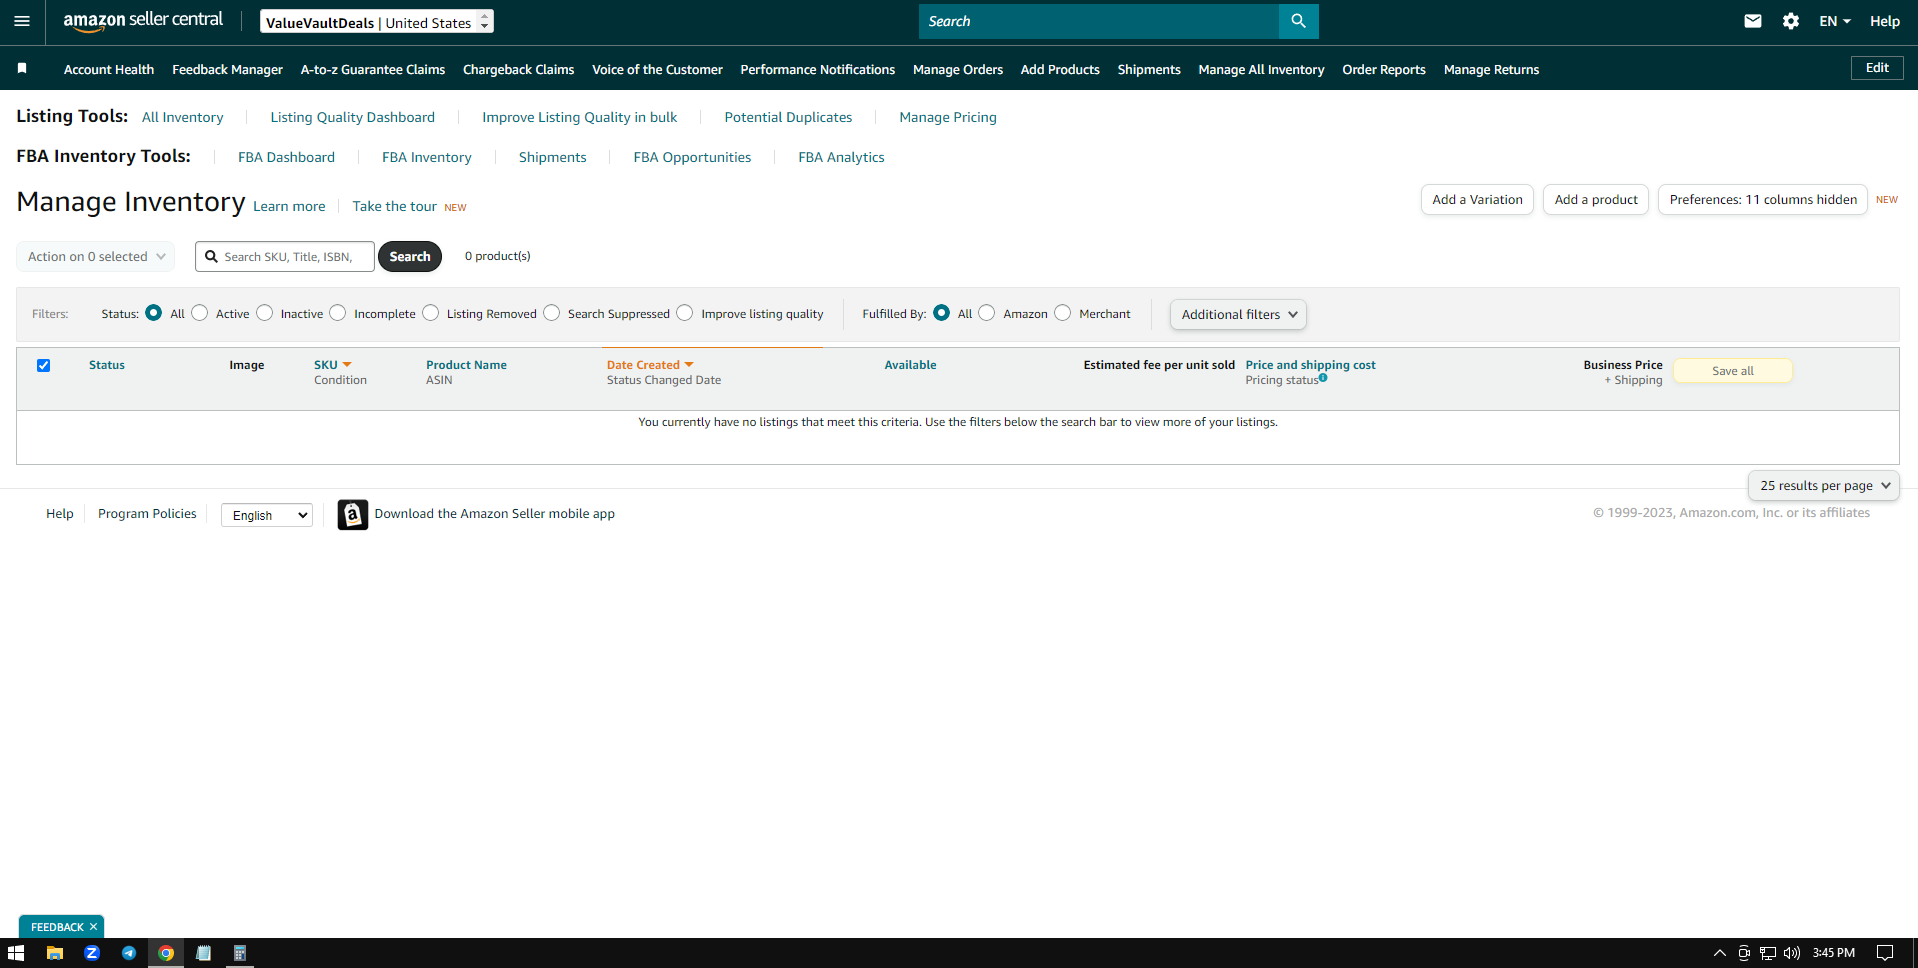Viewport: 1918px width, 968px height.
Task: Close the Feedback tab with its X
Action: (x=93, y=927)
